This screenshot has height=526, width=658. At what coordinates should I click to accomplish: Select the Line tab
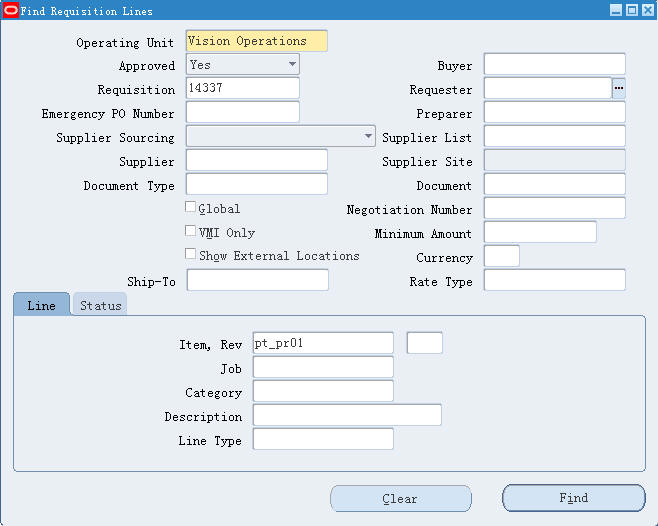[42, 305]
